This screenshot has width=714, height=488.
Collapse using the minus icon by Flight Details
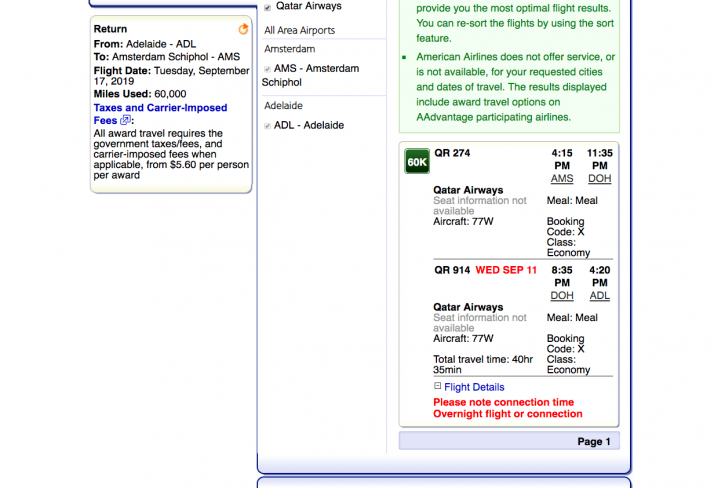click(437, 387)
